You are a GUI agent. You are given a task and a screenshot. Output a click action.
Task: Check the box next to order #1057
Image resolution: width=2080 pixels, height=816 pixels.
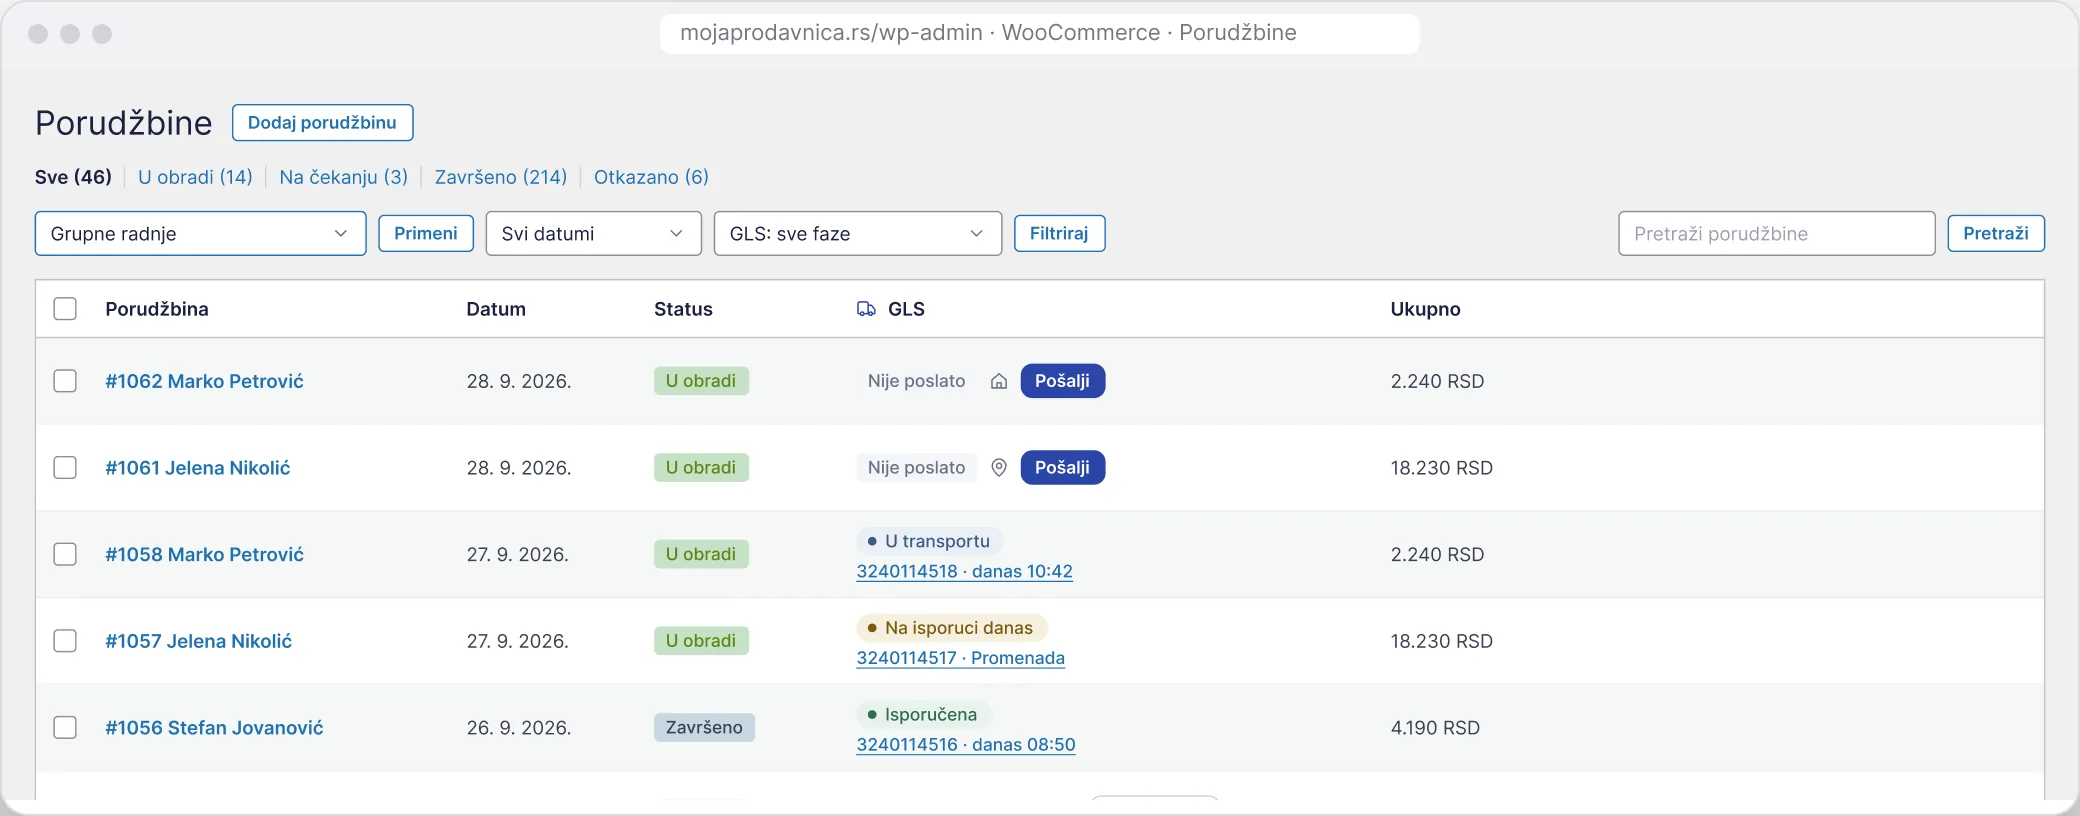(x=65, y=641)
